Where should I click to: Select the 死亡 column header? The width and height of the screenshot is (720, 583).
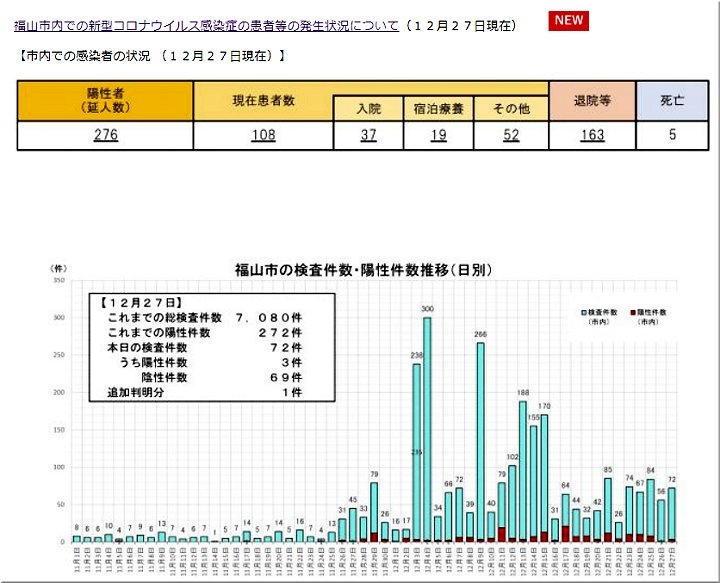point(672,101)
